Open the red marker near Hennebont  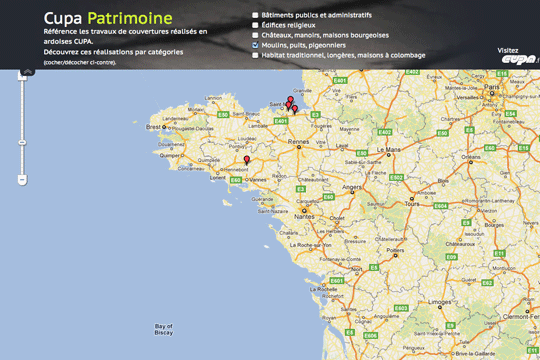[x=247, y=161]
